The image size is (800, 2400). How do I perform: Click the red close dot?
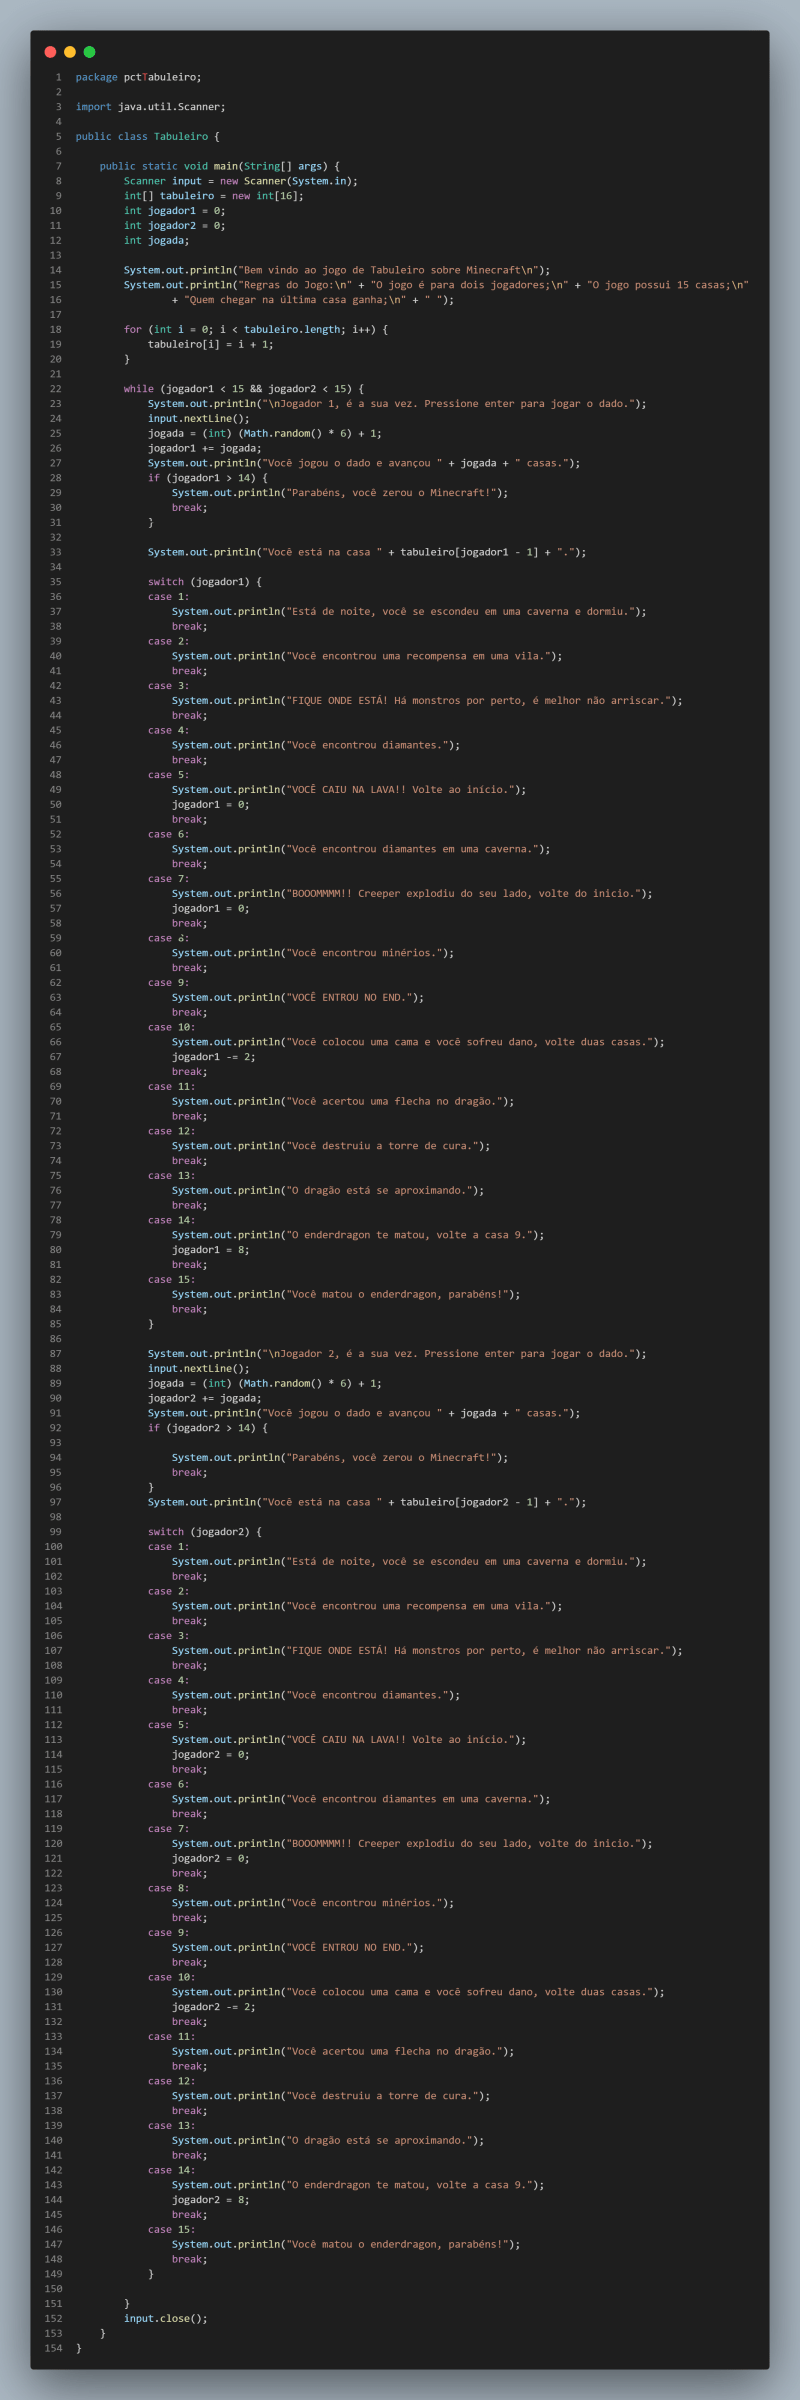pyautogui.click(x=50, y=52)
